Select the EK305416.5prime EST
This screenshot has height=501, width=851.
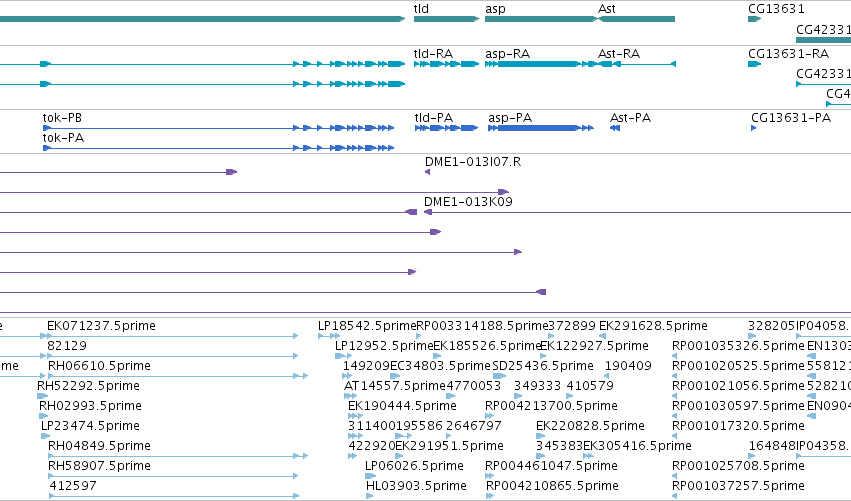click(637, 446)
